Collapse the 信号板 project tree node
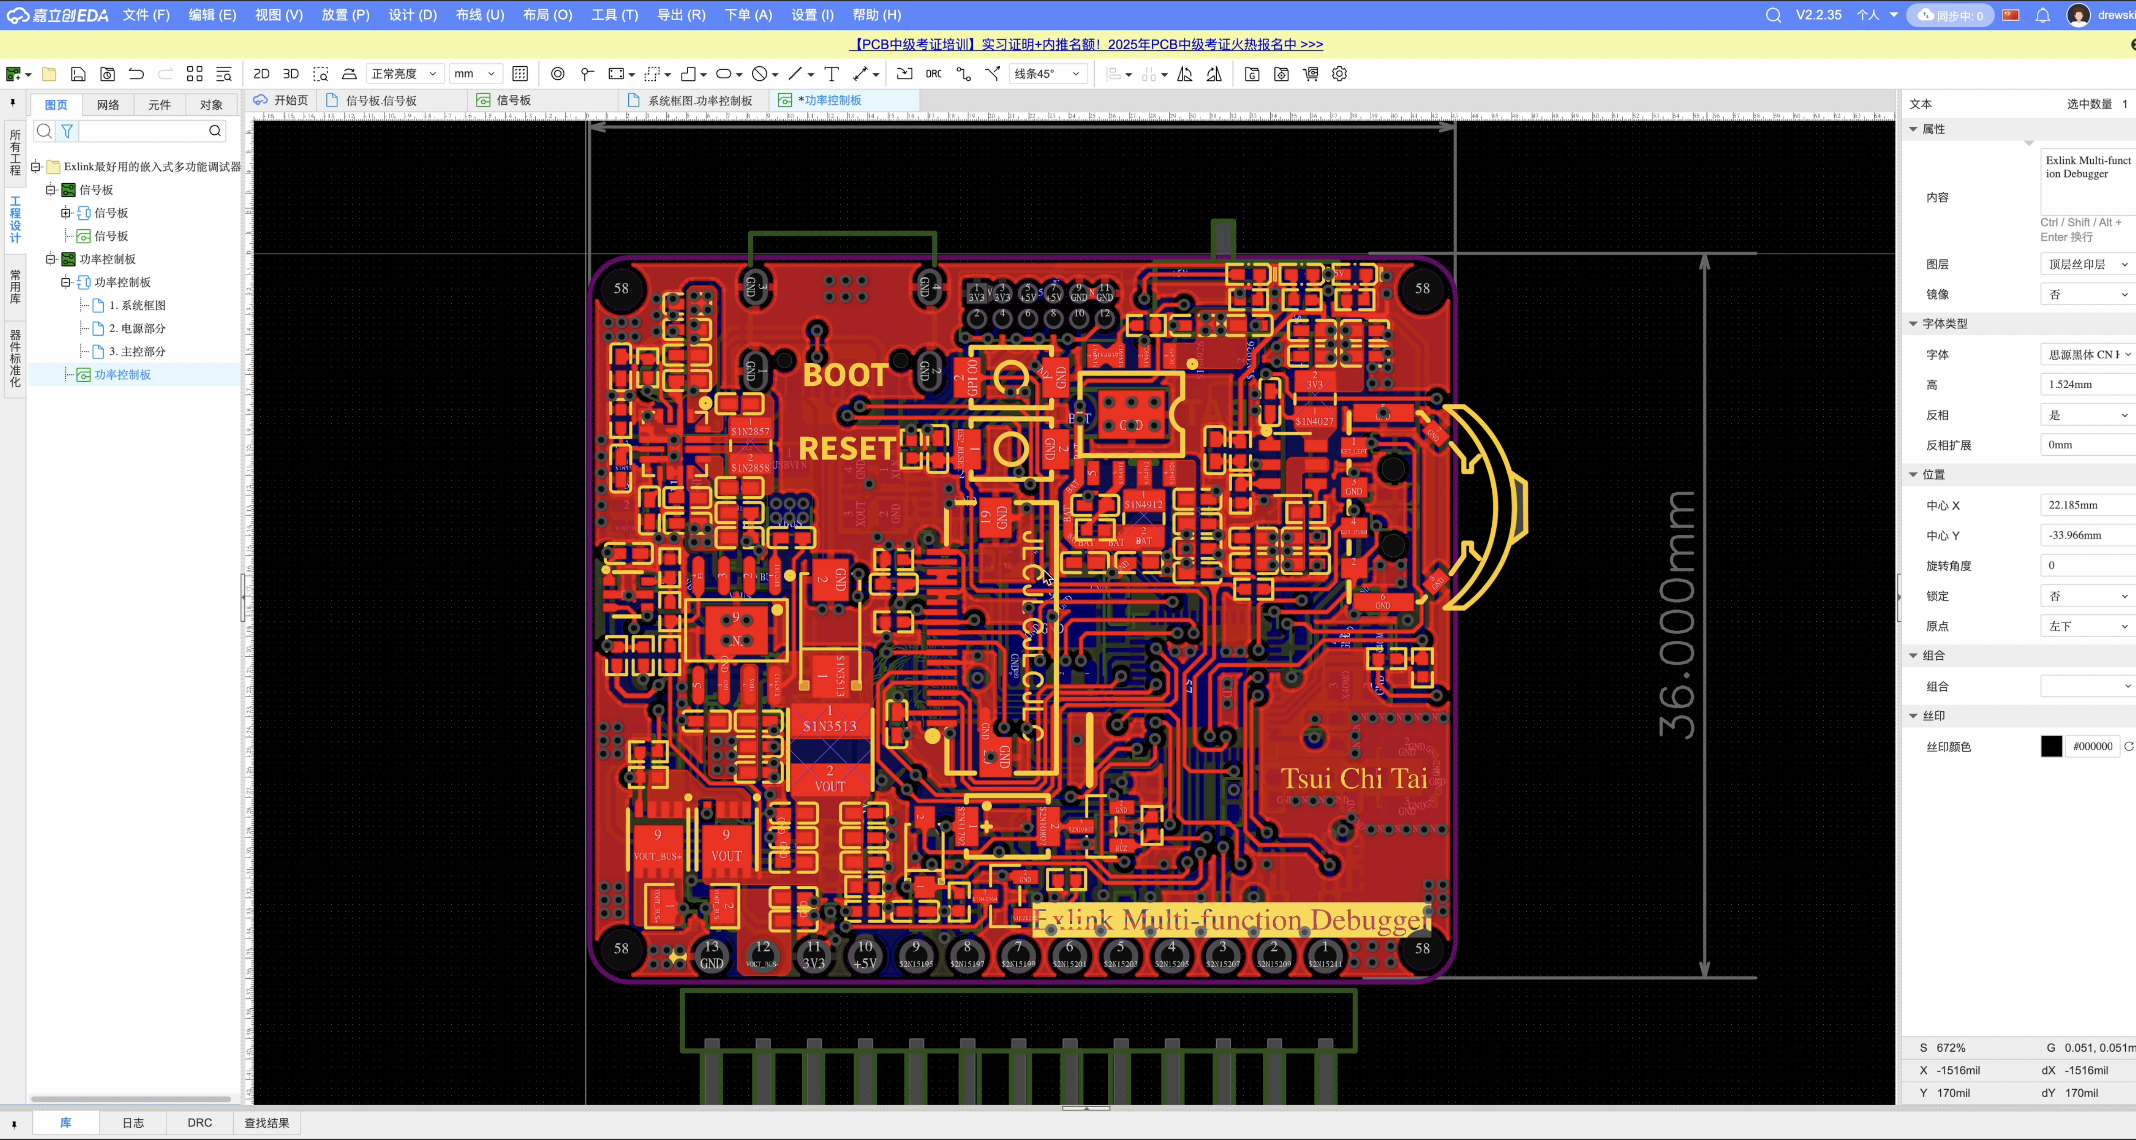The width and height of the screenshot is (2136, 1140). (x=51, y=190)
